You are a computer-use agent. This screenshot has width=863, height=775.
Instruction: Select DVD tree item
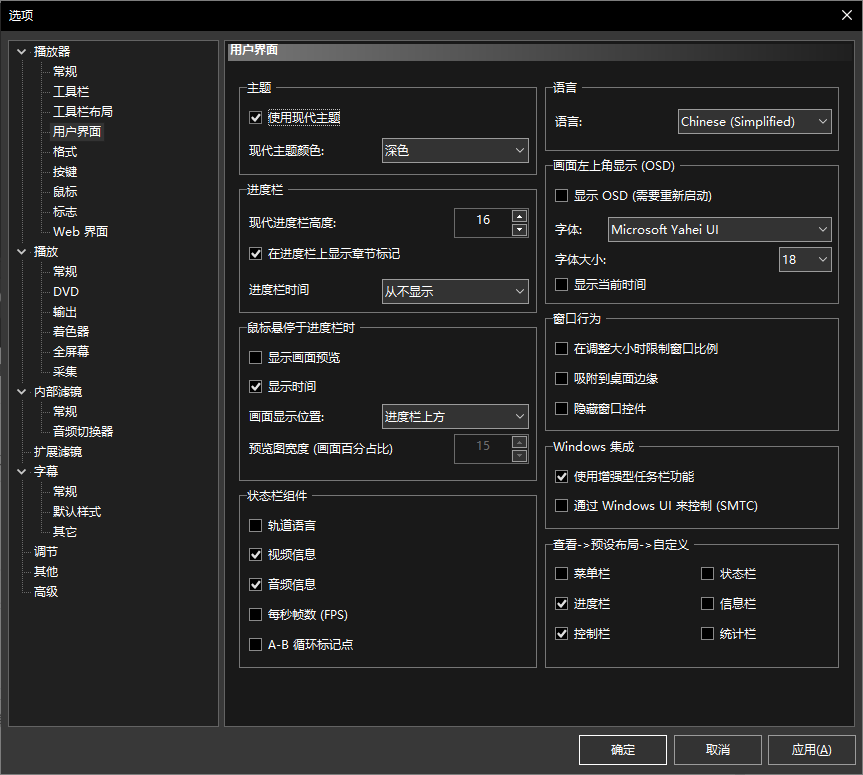pos(66,292)
